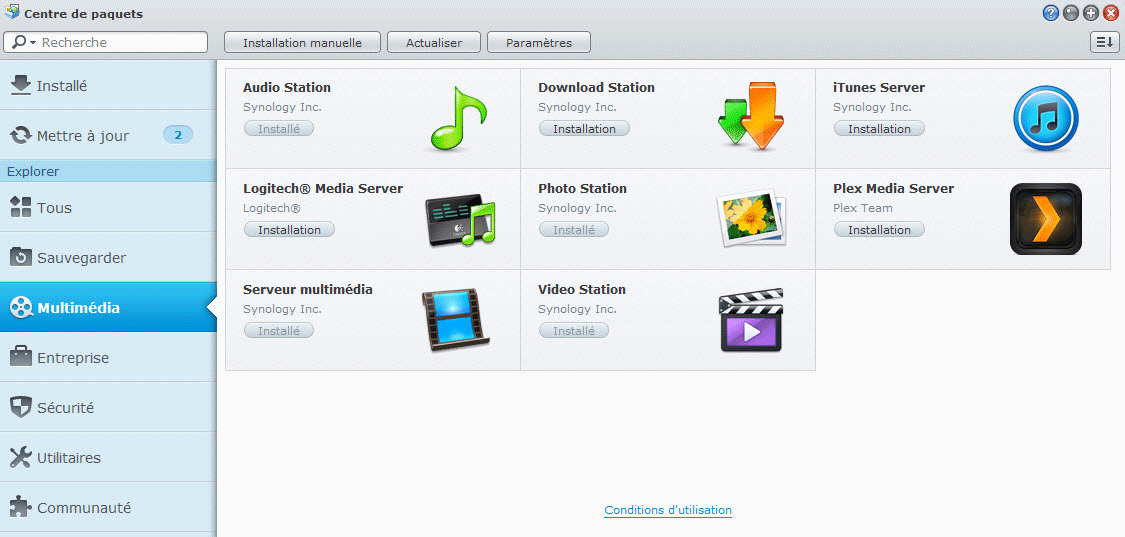The width and height of the screenshot is (1125, 537).
Task: Click the Installé download tray icon in the sidebar
Action: click(21, 85)
